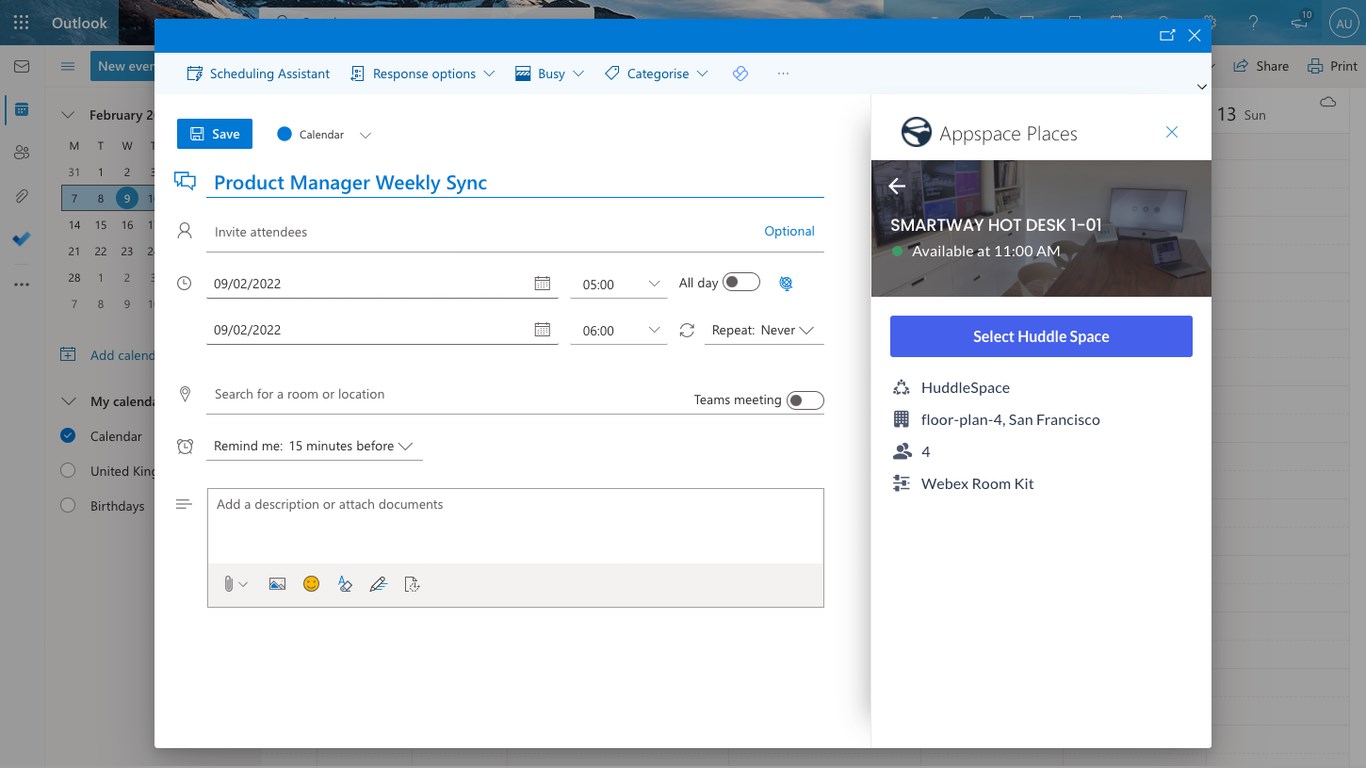Open end date calendar picker
Screen dimensions: 1366x768
[542, 329]
